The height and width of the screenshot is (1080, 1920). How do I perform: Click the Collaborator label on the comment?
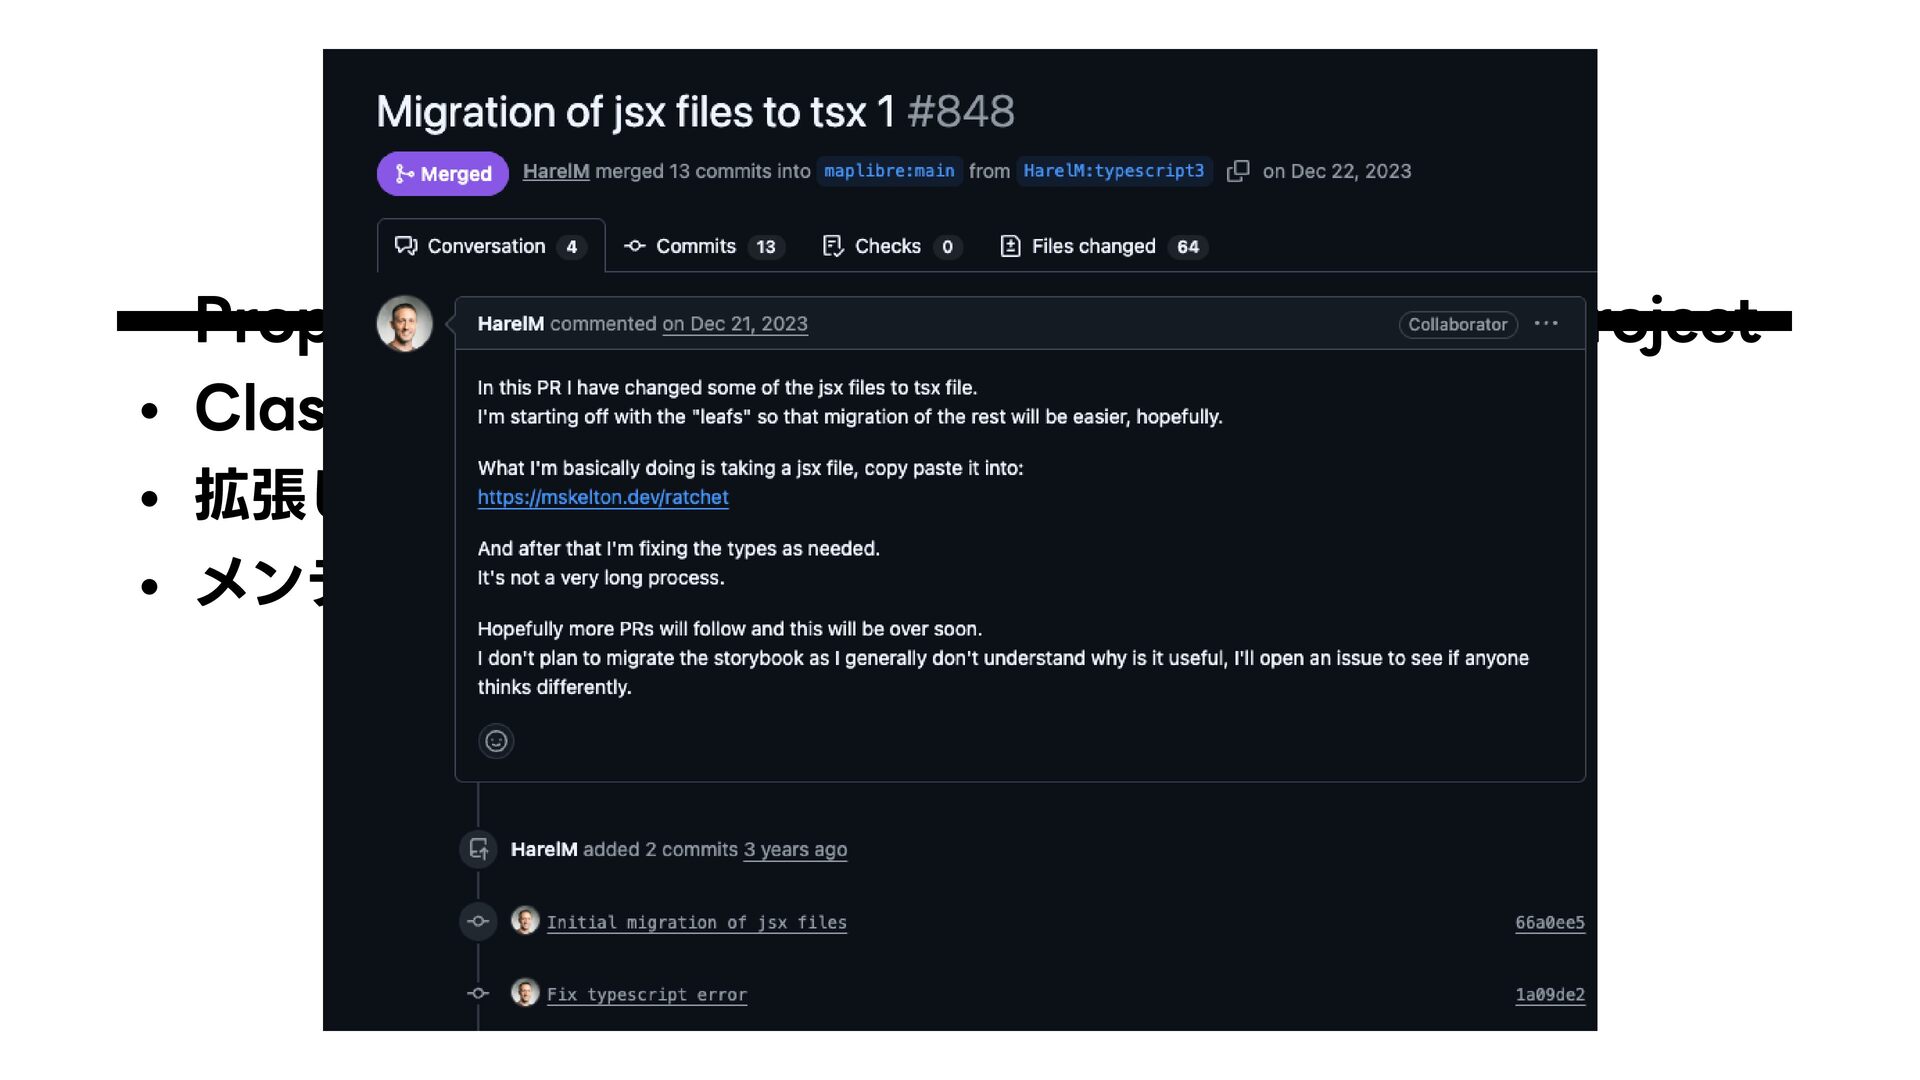[1458, 324]
